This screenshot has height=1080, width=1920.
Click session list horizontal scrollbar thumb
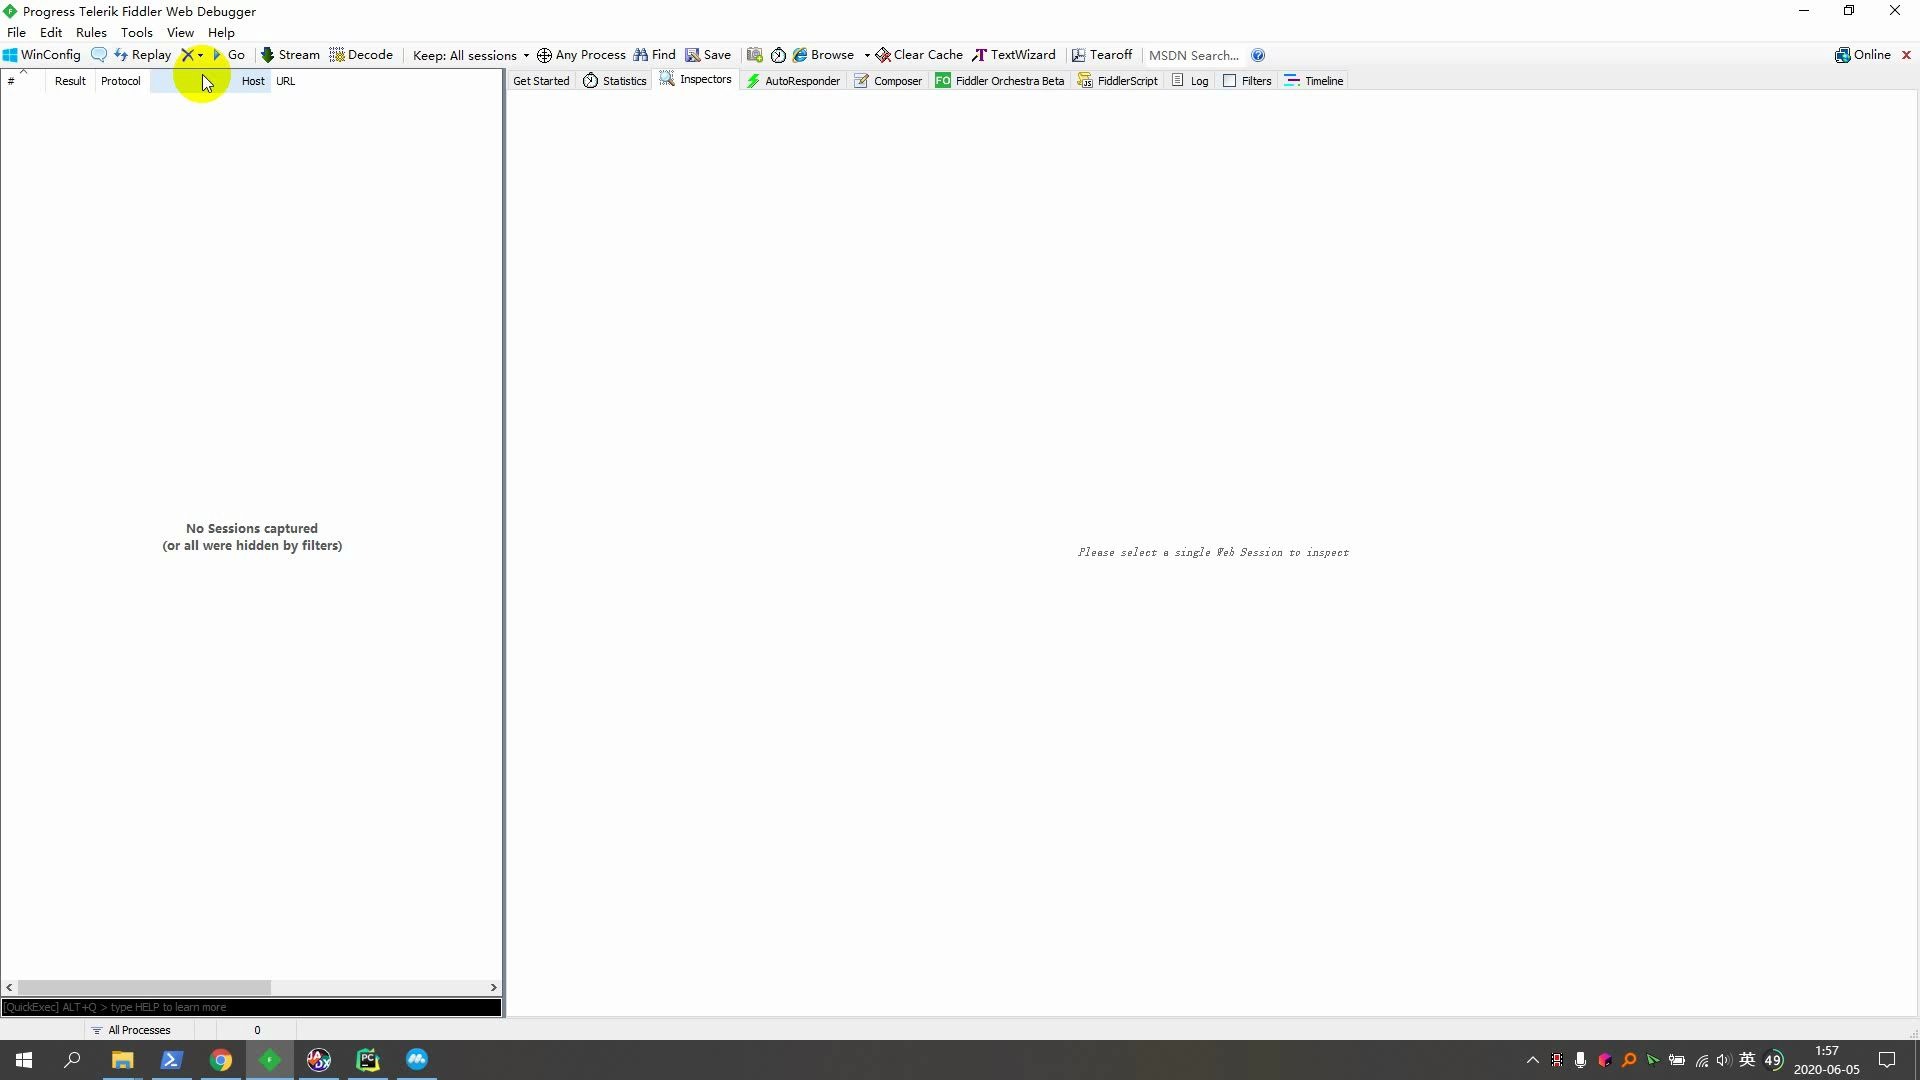144,987
